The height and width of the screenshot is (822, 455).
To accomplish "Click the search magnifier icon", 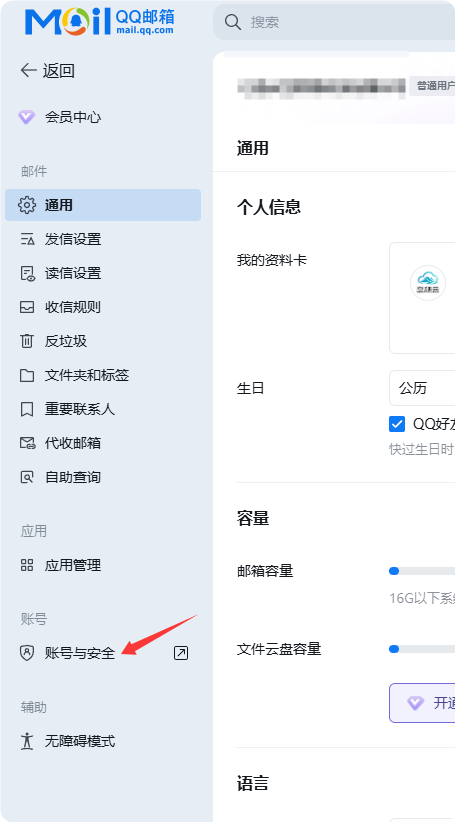I will coord(232,22).
